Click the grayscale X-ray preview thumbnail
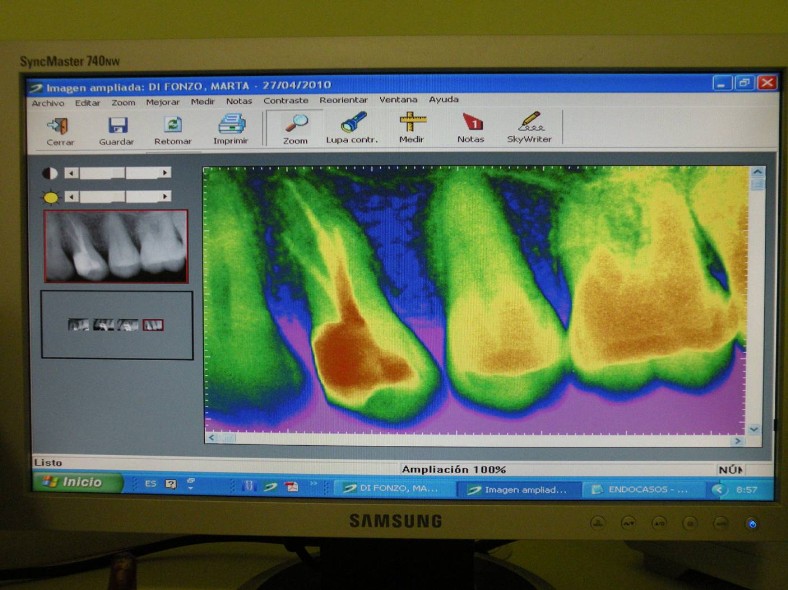Screen dimensions: 788x590 pyautogui.click(x=116, y=246)
